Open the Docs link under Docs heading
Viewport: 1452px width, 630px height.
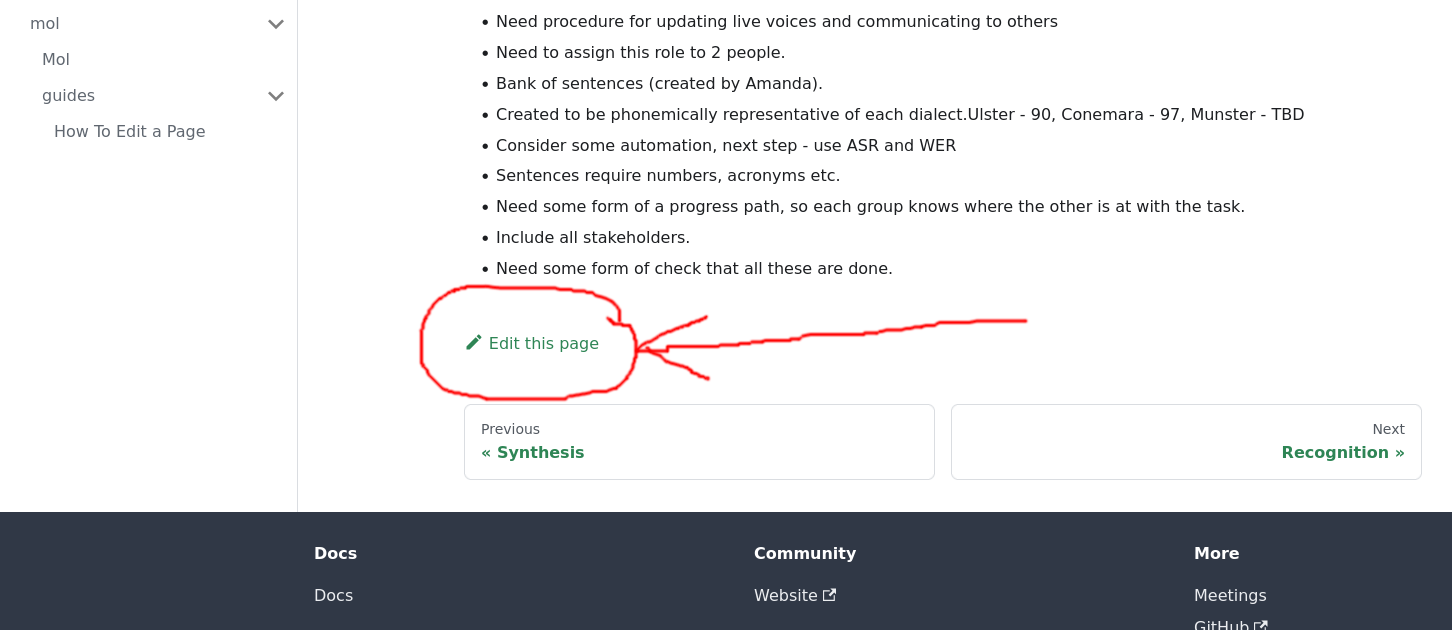click(x=333, y=595)
